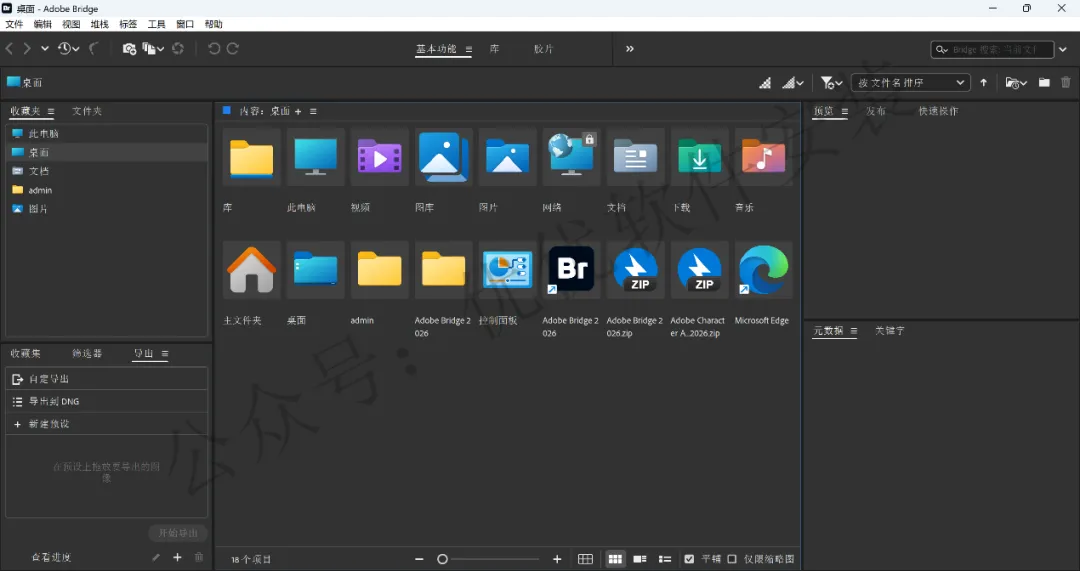Open the 编辑 menu
The image size is (1080, 571).
(x=43, y=24)
